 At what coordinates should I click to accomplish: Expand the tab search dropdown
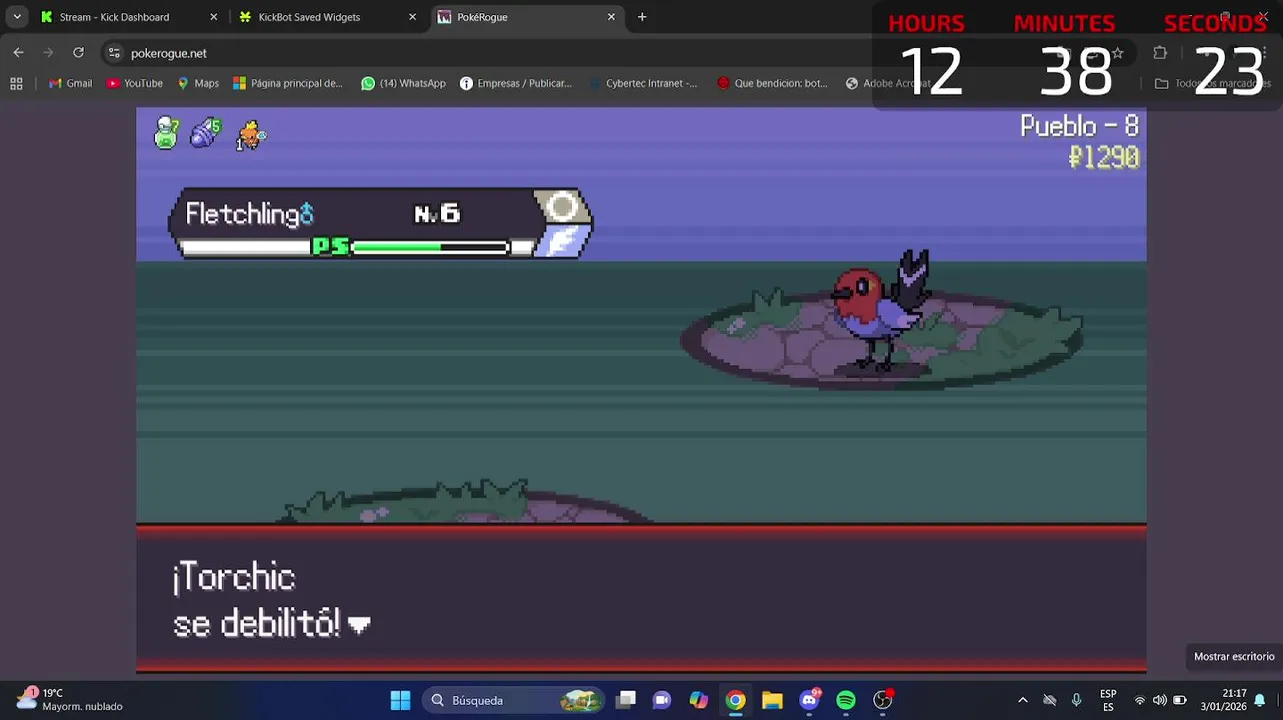(x=17, y=17)
